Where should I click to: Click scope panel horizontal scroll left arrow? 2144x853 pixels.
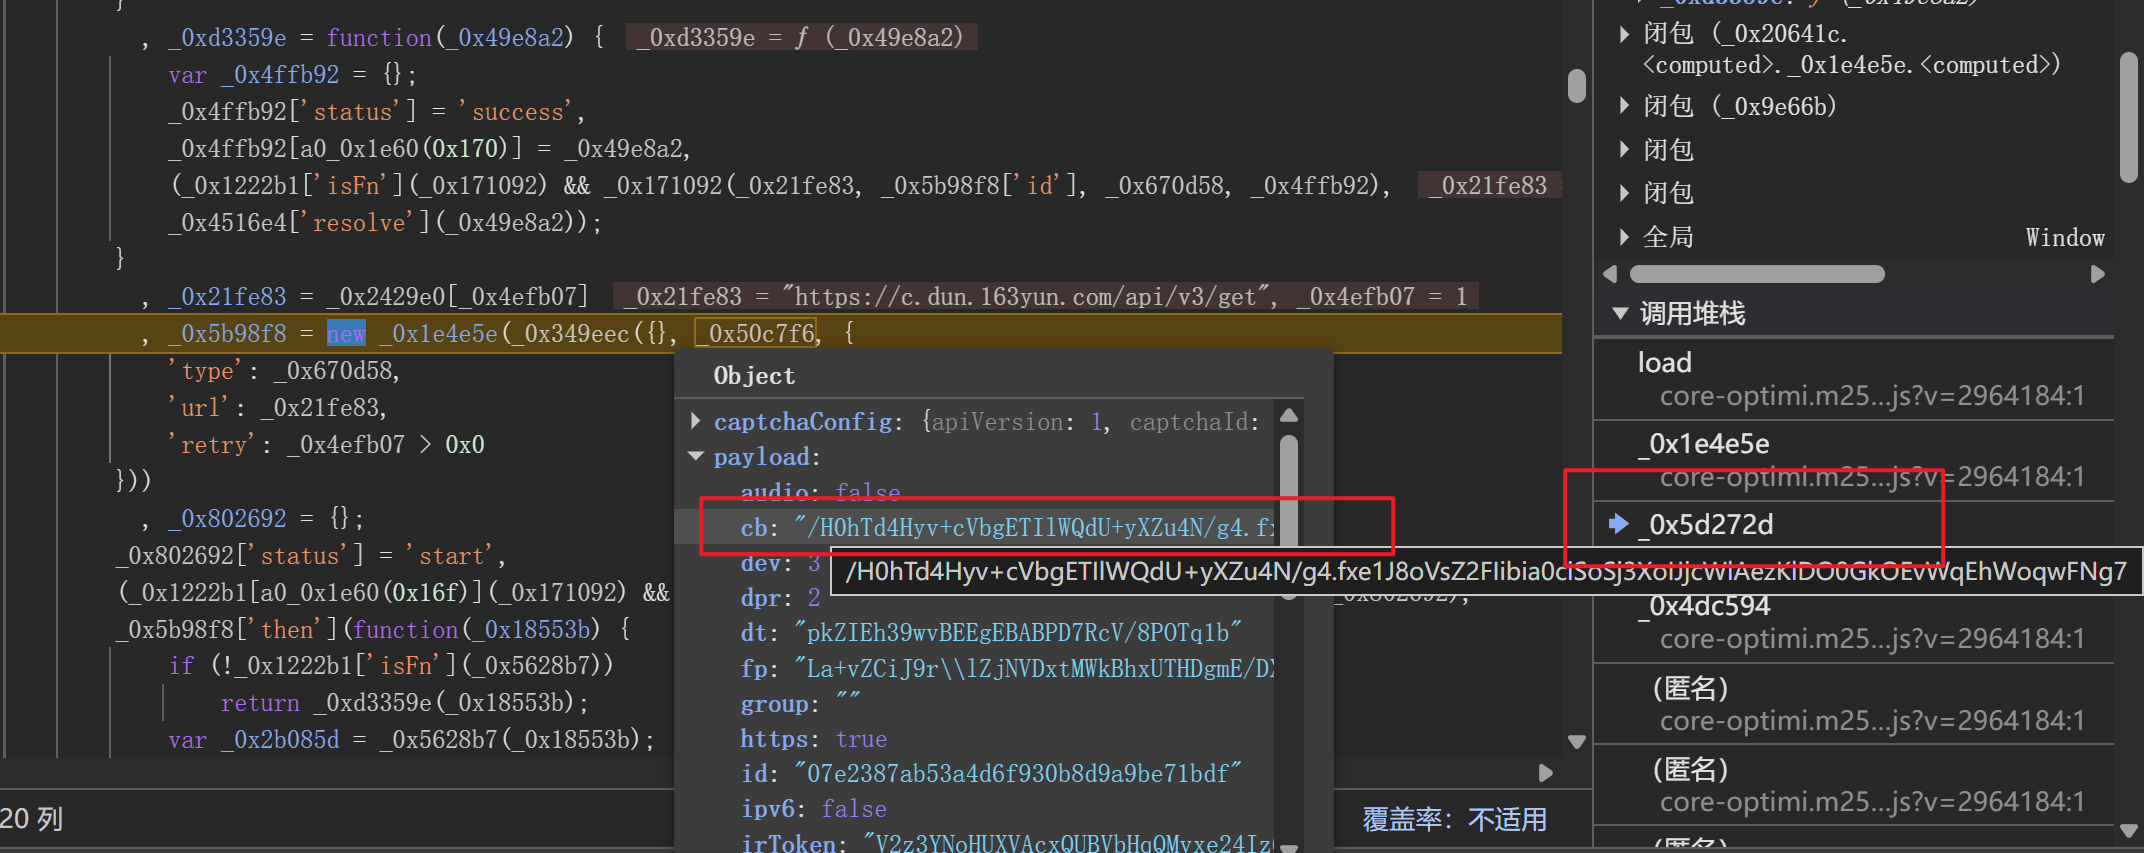(x=1610, y=274)
